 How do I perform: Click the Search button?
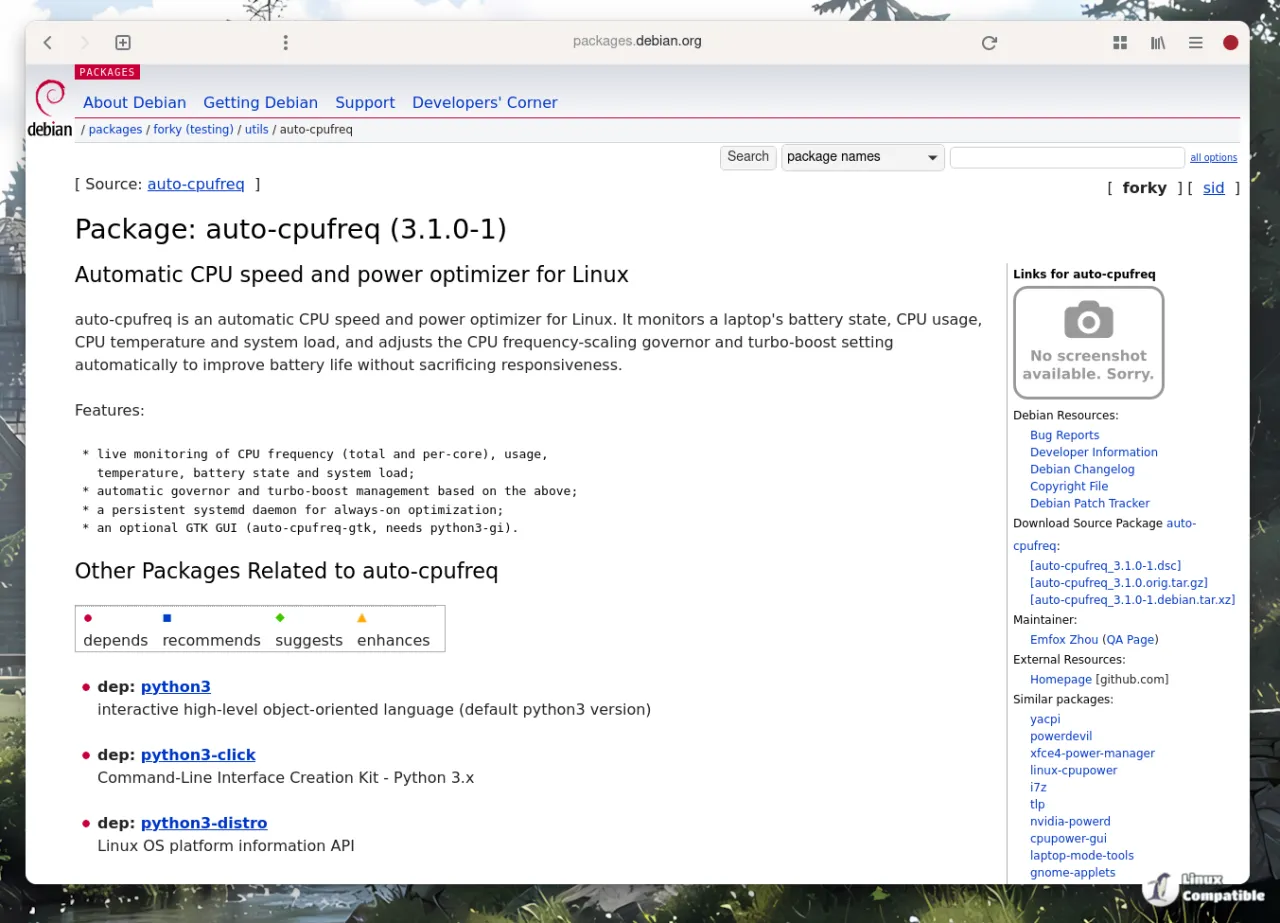point(748,157)
